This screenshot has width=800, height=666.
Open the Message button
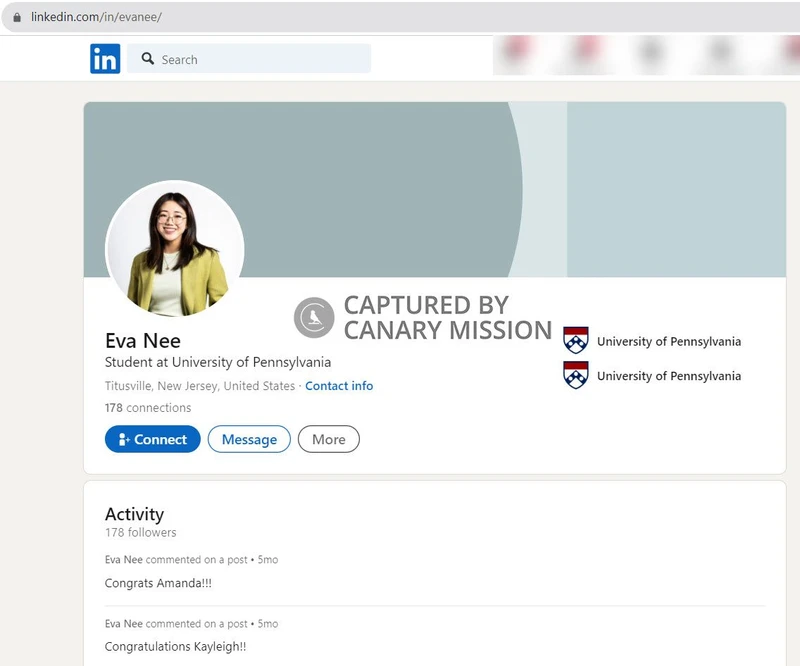click(249, 439)
